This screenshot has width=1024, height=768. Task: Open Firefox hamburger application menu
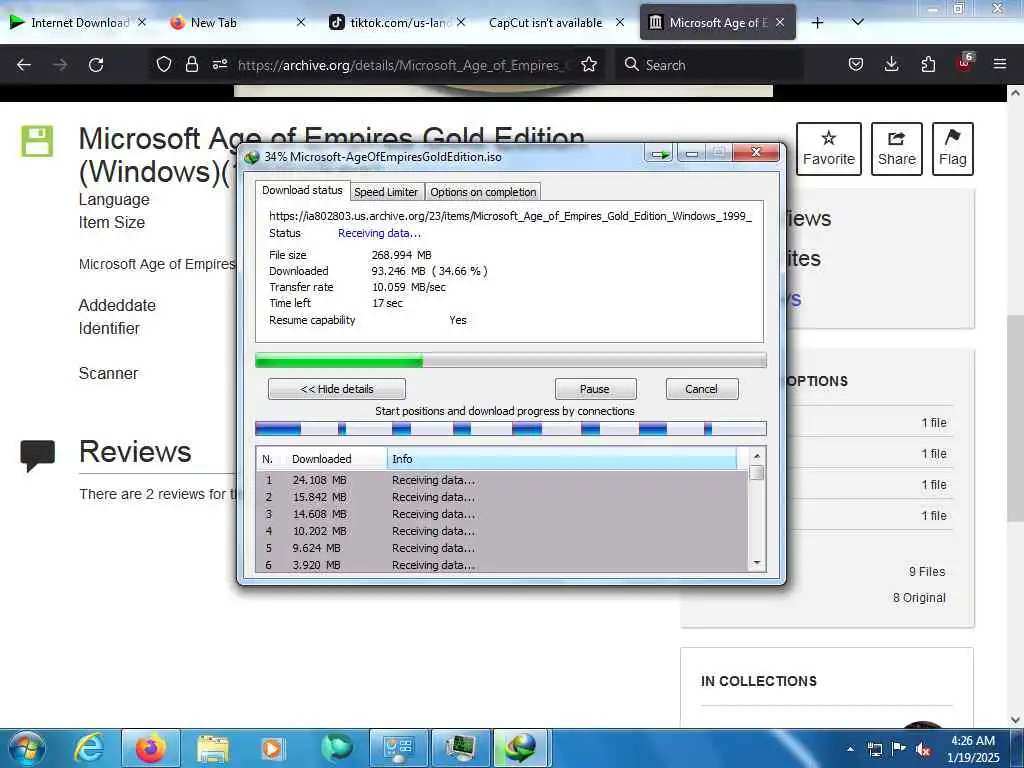point(1000,64)
